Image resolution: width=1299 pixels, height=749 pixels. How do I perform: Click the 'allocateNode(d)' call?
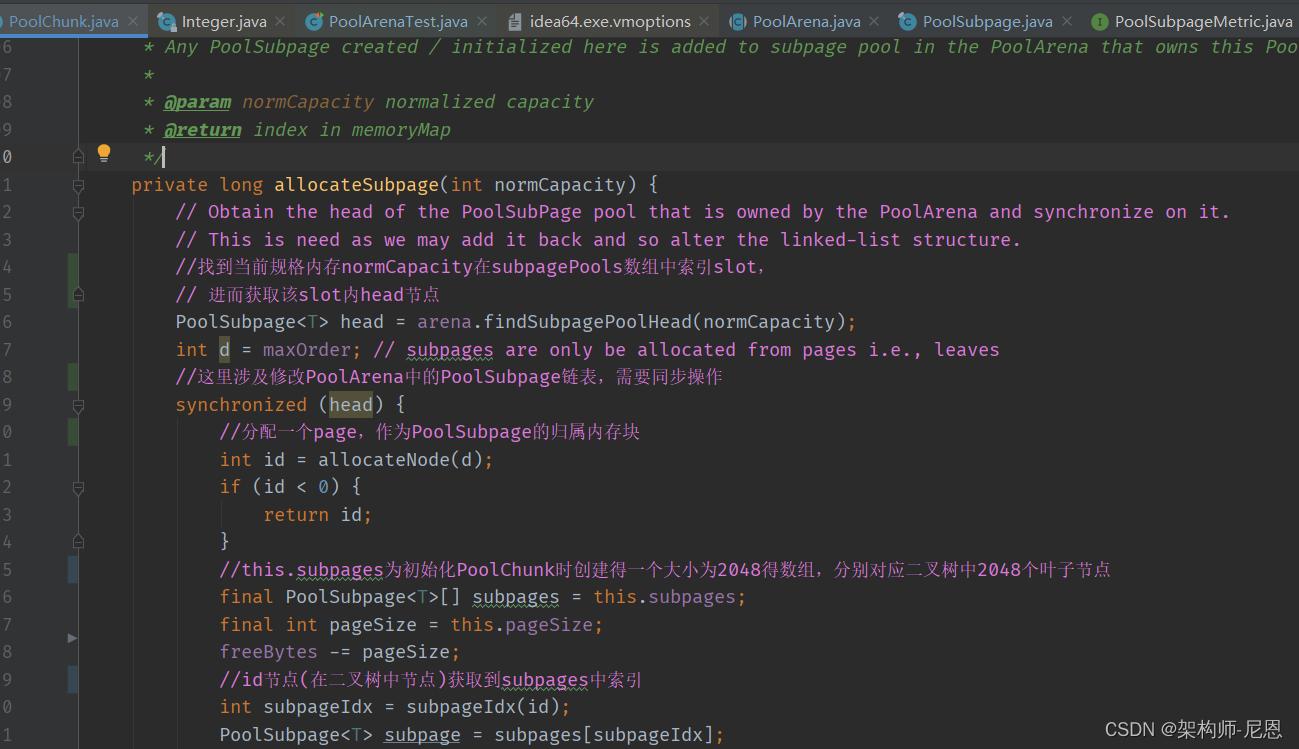coord(400,460)
